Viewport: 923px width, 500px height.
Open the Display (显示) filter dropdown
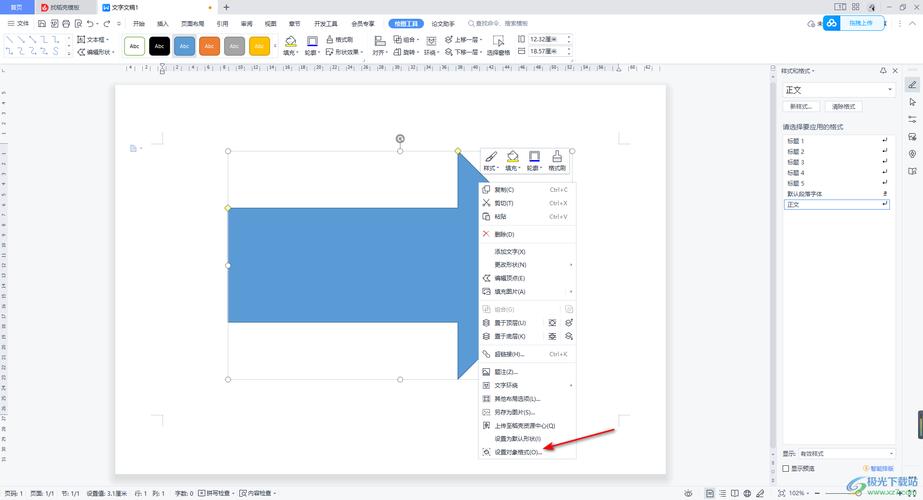847,454
